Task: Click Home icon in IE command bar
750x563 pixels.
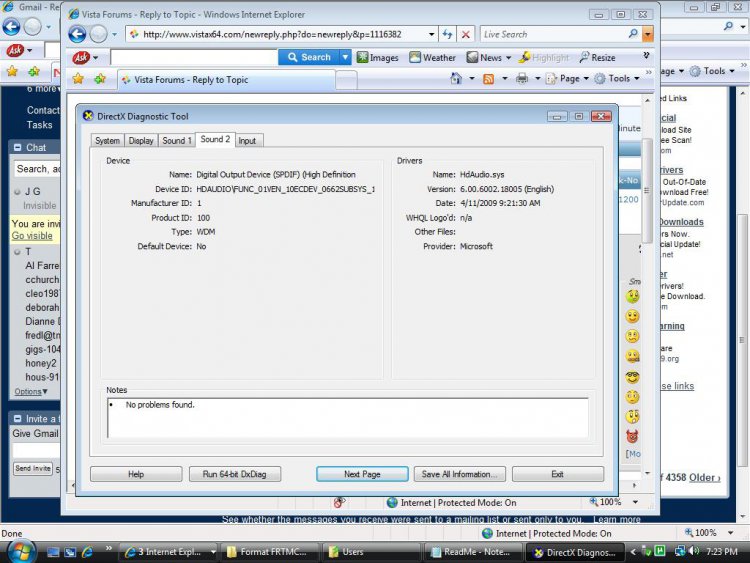Action: click(x=456, y=78)
